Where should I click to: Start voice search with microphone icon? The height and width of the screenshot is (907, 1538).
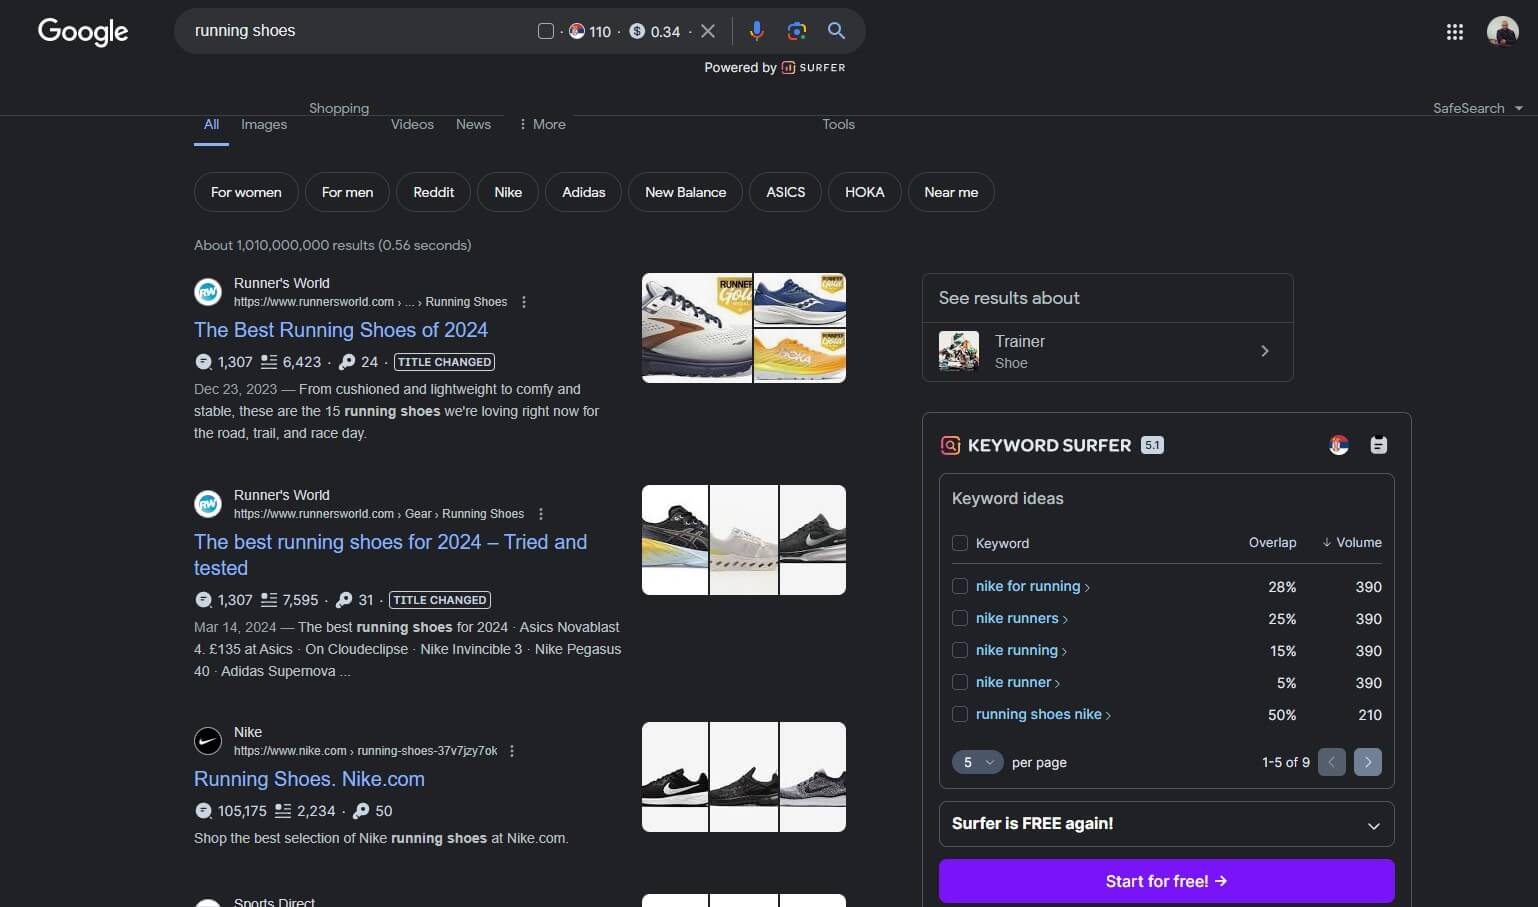757,31
